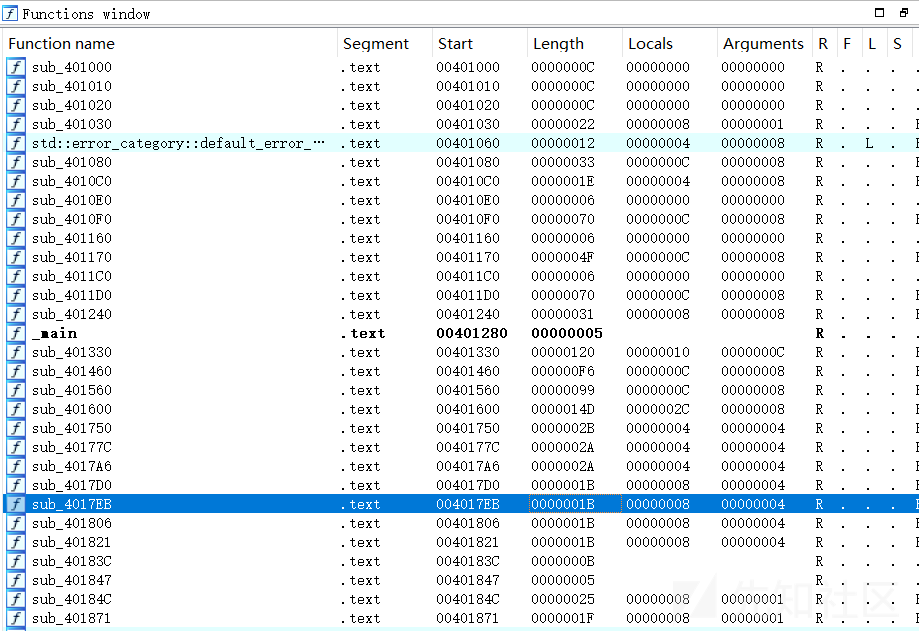The width and height of the screenshot is (919, 631).
Task: Click the function icon beside sub_4010C0
Action: [16, 181]
